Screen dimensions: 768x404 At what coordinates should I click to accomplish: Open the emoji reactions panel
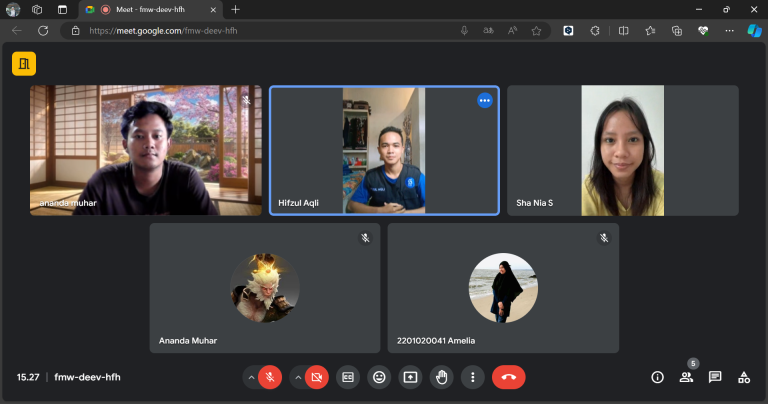(379, 377)
